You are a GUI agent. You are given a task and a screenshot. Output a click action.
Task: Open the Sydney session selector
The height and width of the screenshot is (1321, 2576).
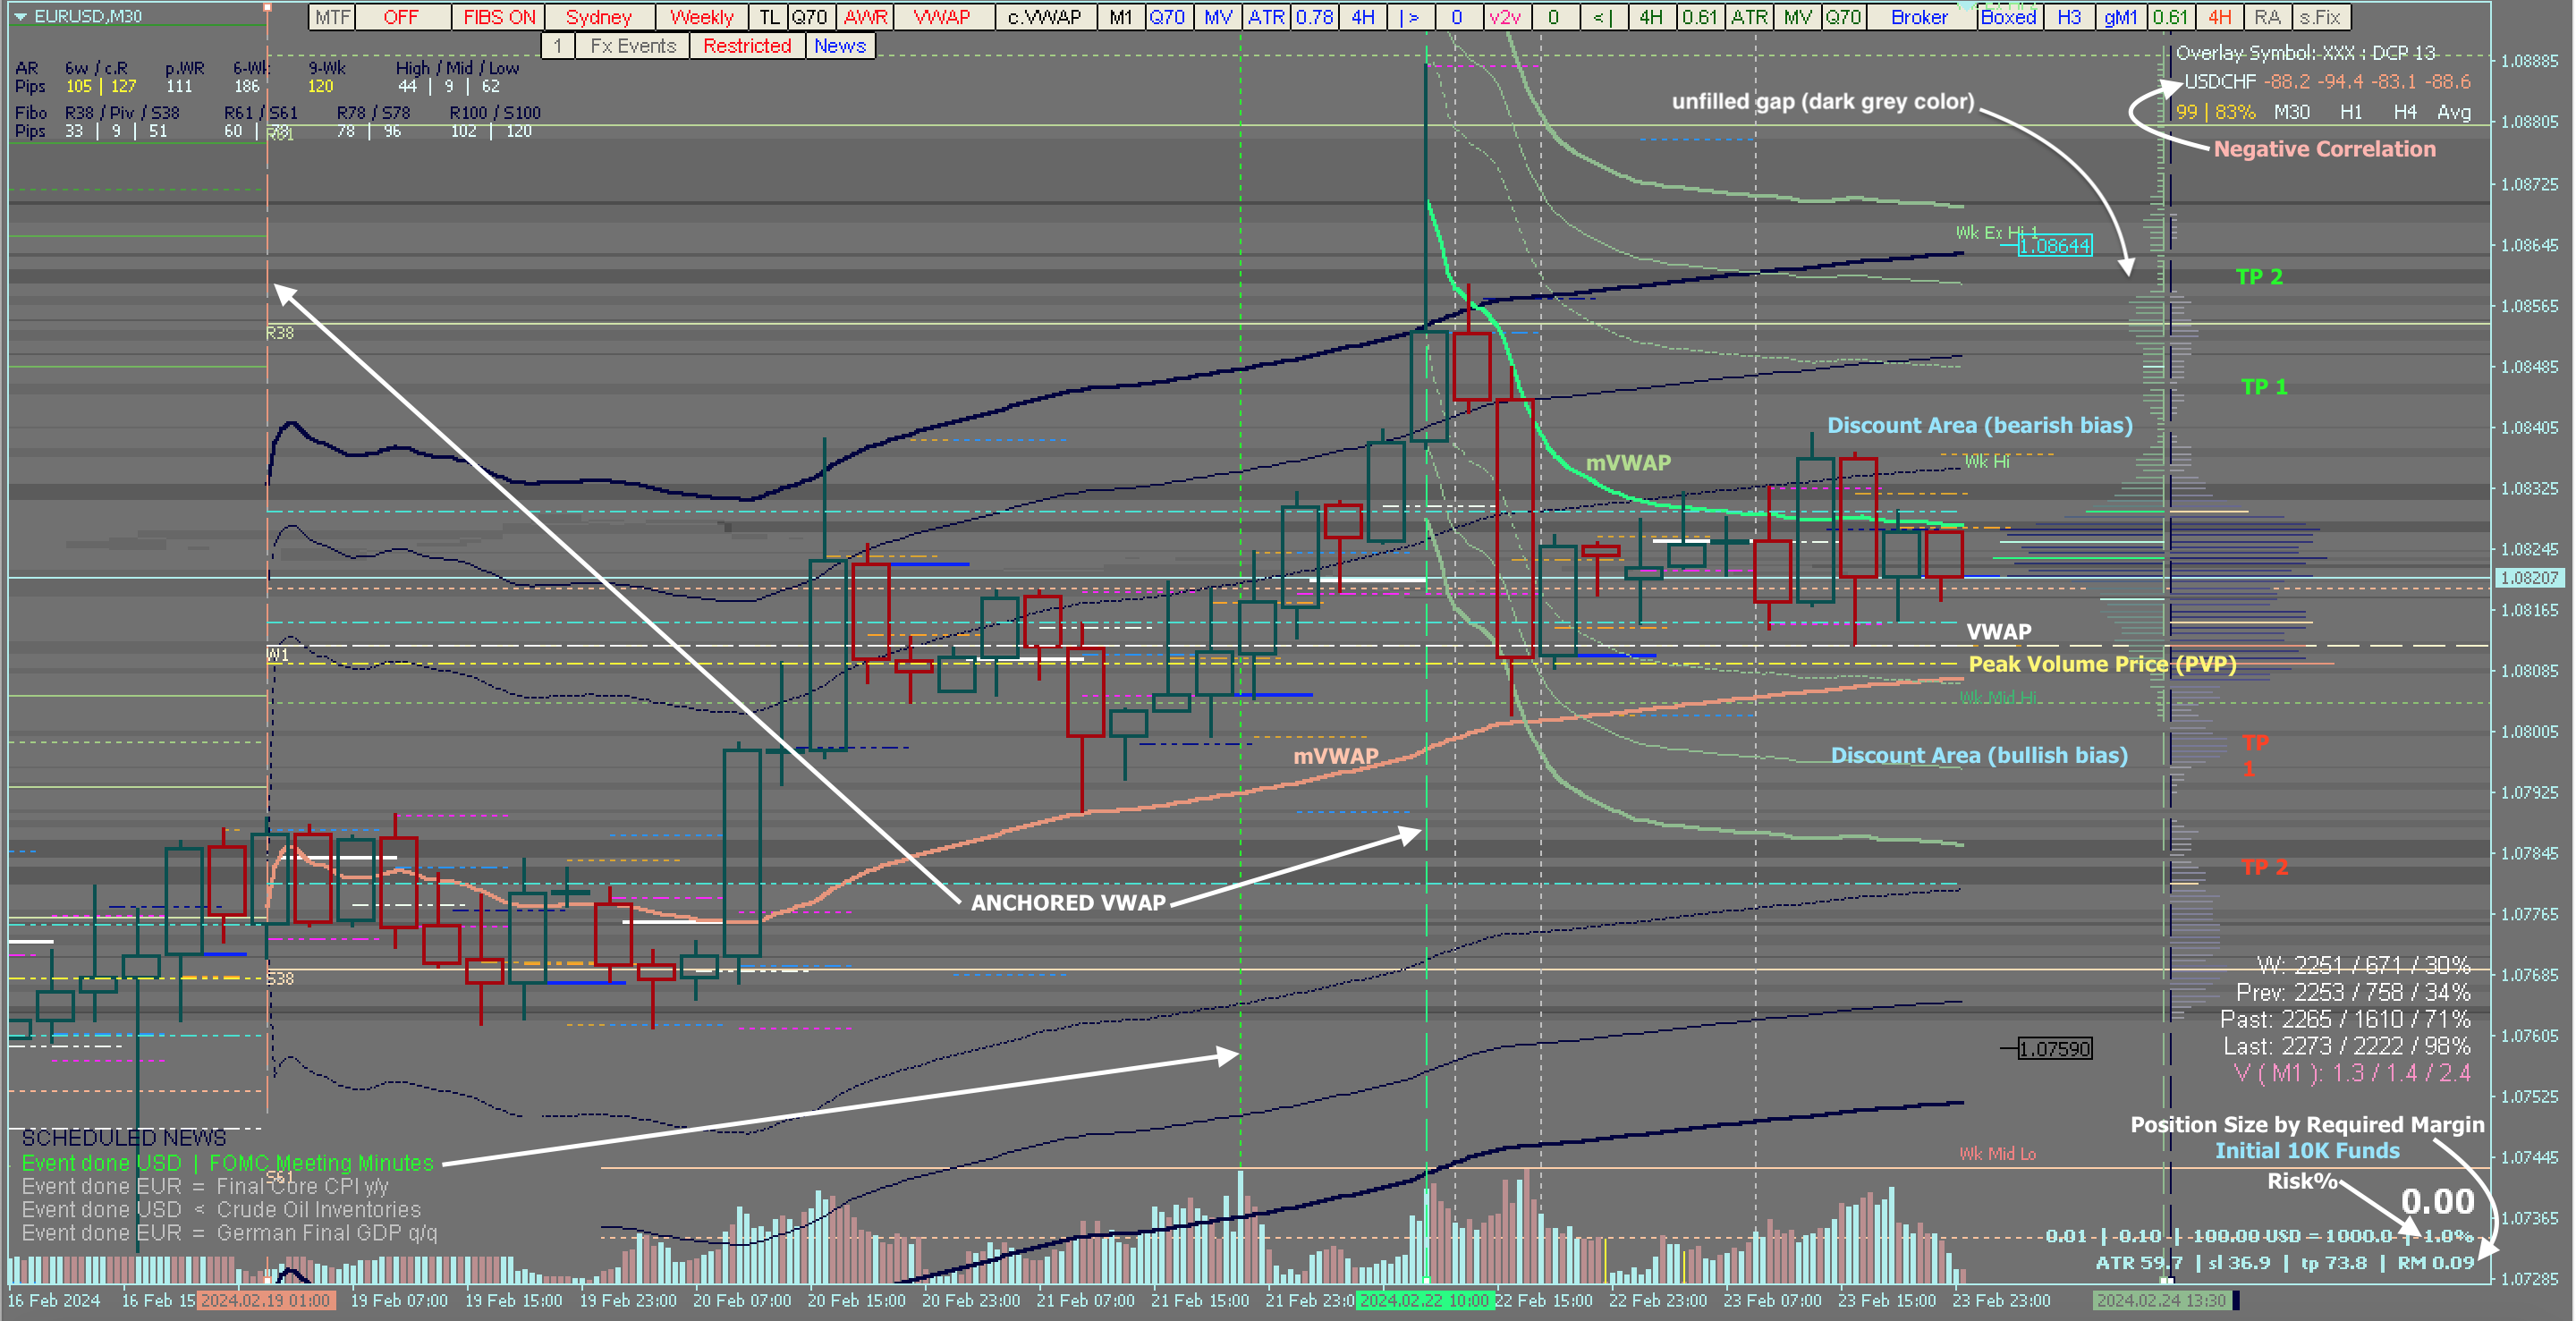(x=598, y=17)
